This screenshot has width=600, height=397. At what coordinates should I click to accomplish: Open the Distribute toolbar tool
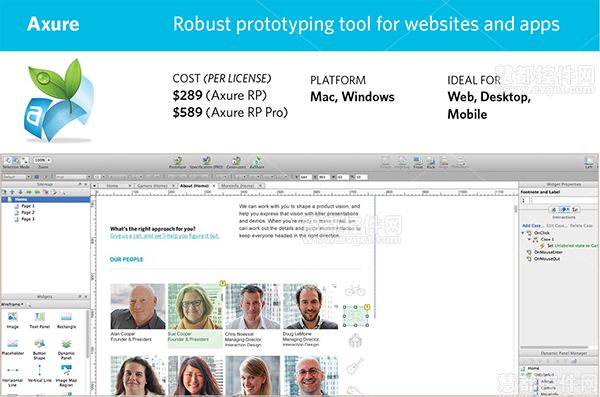pyautogui.click(x=460, y=162)
